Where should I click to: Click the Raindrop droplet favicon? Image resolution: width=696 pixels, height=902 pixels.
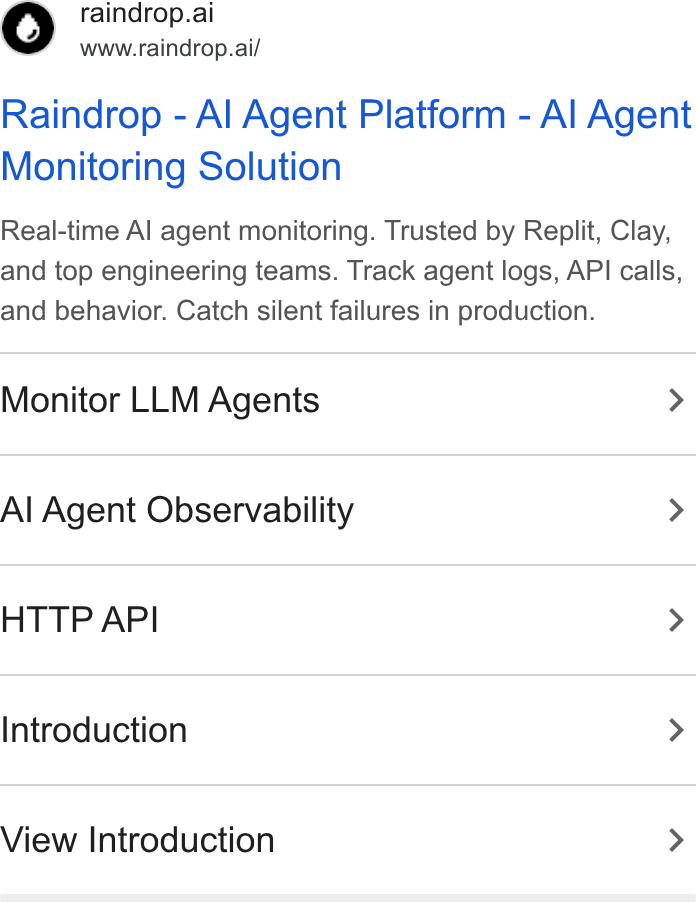[x=28, y=28]
